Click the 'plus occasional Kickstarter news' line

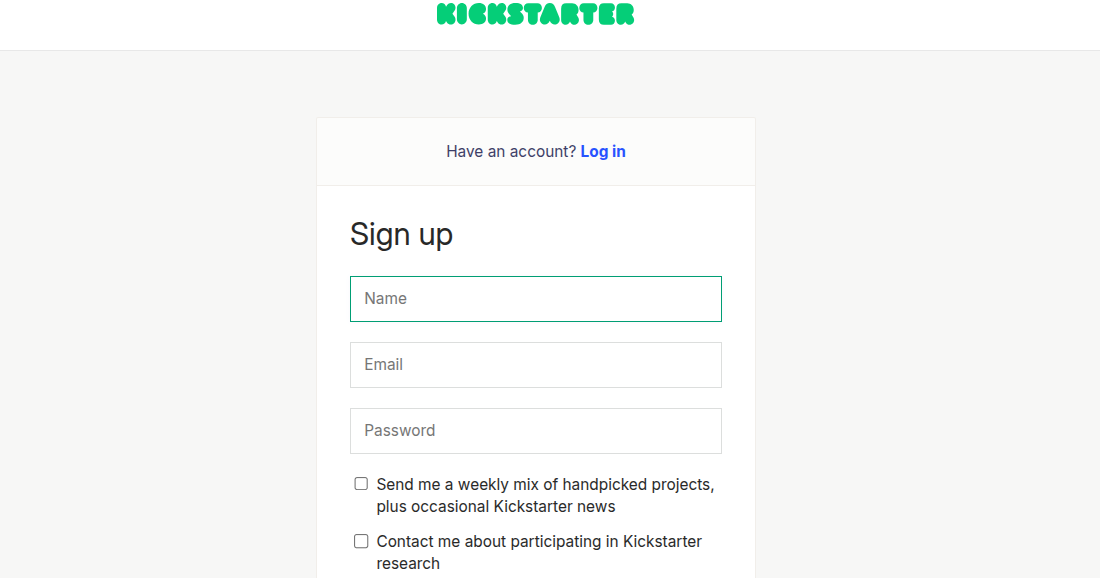[x=496, y=506]
